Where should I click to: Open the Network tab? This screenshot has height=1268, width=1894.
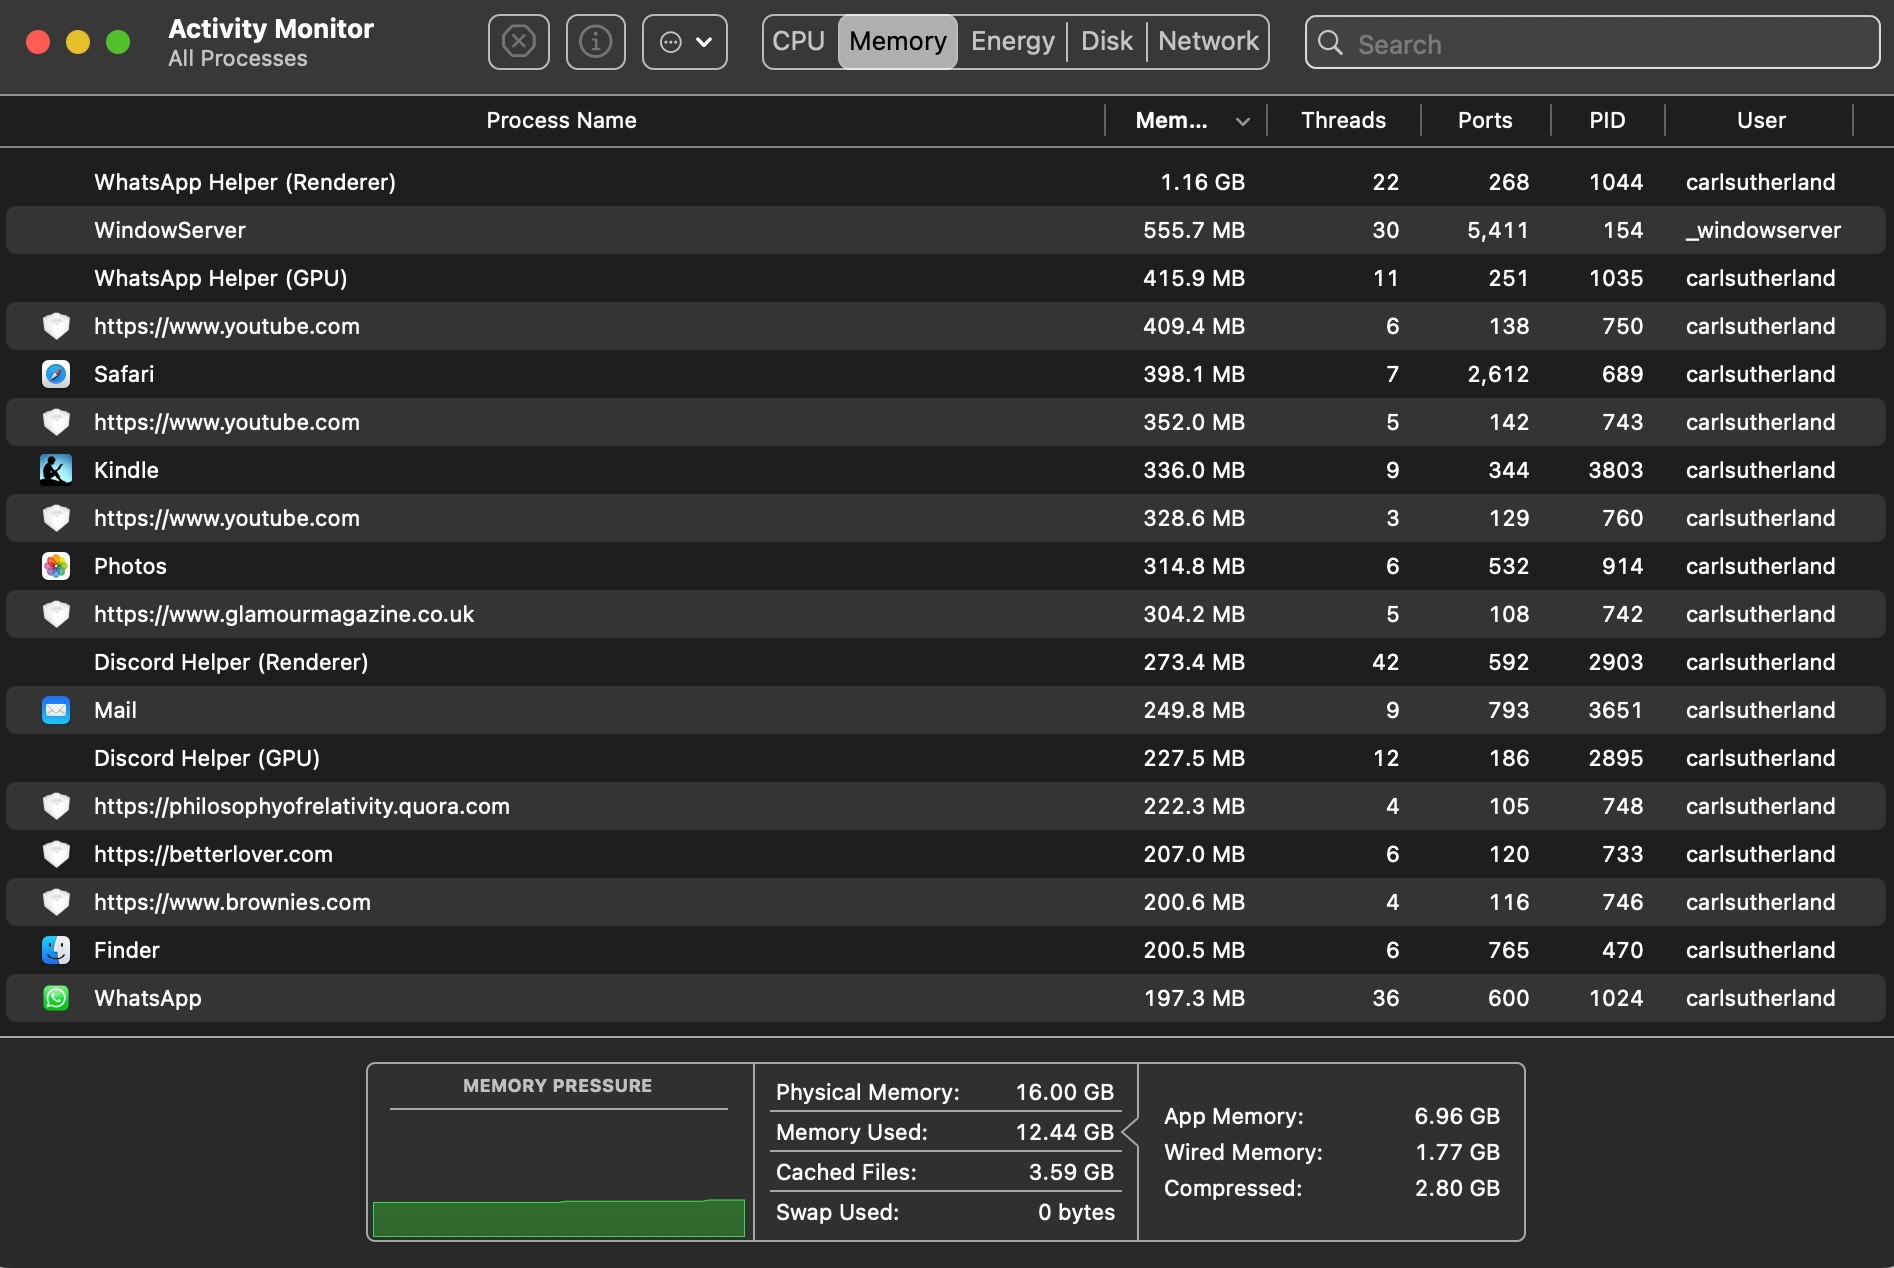[x=1208, y=42]
